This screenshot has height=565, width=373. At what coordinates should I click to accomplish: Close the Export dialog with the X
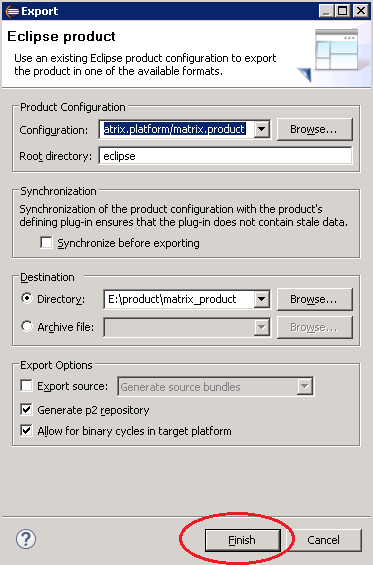pos(360,11)
